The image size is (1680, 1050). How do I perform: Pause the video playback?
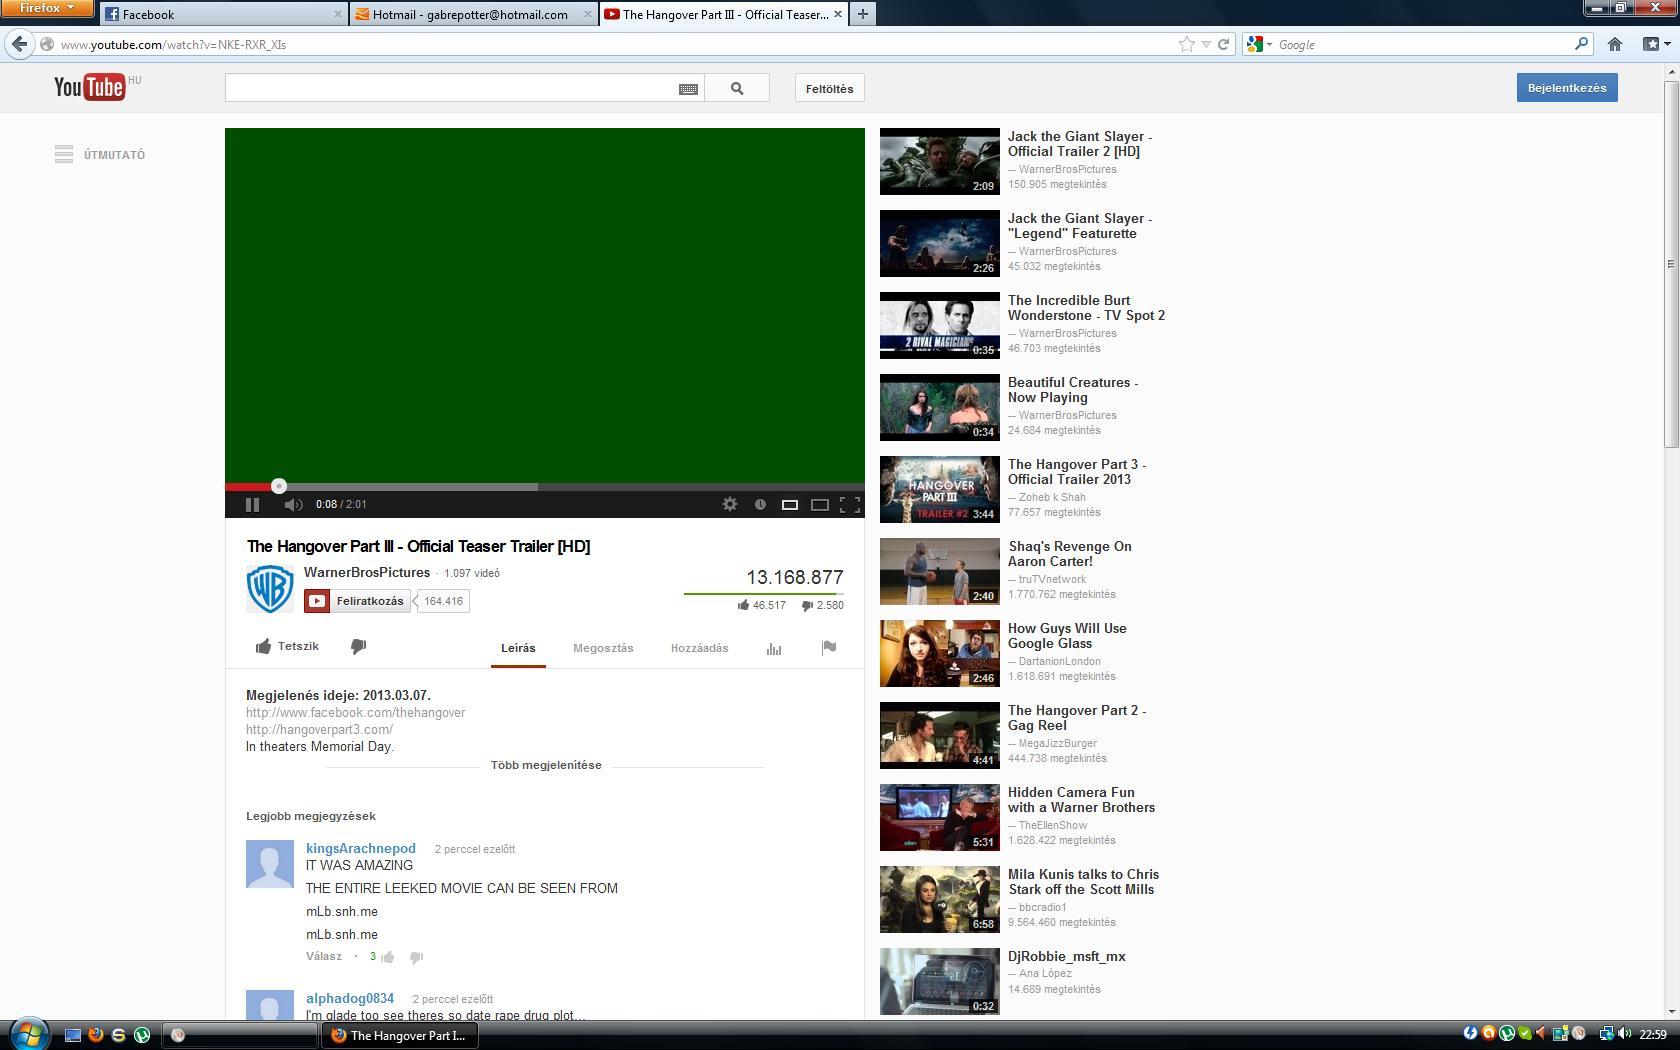[252, 505]
